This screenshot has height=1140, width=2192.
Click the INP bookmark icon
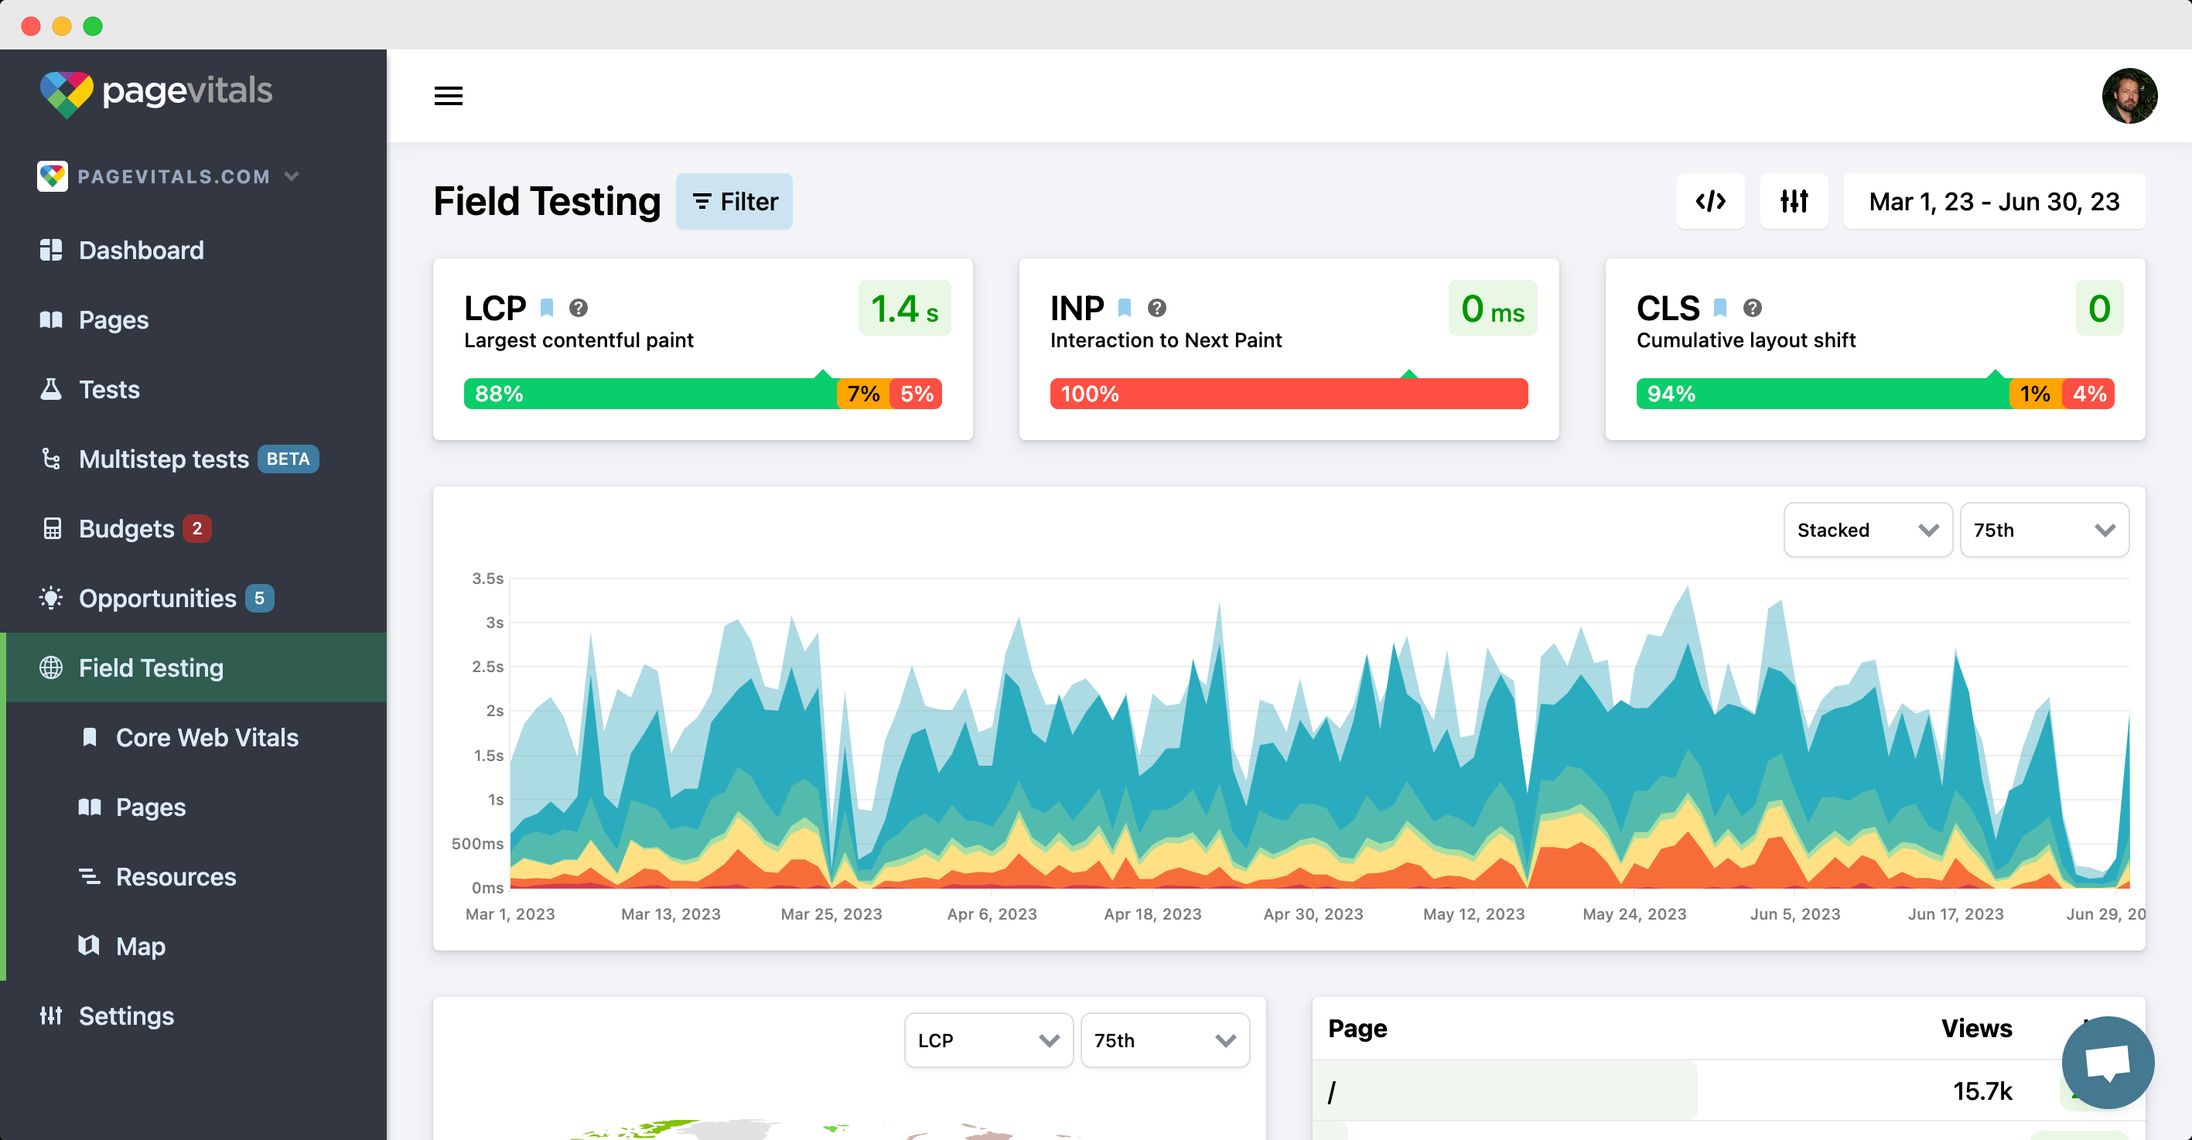click(x=1124, y=308)
